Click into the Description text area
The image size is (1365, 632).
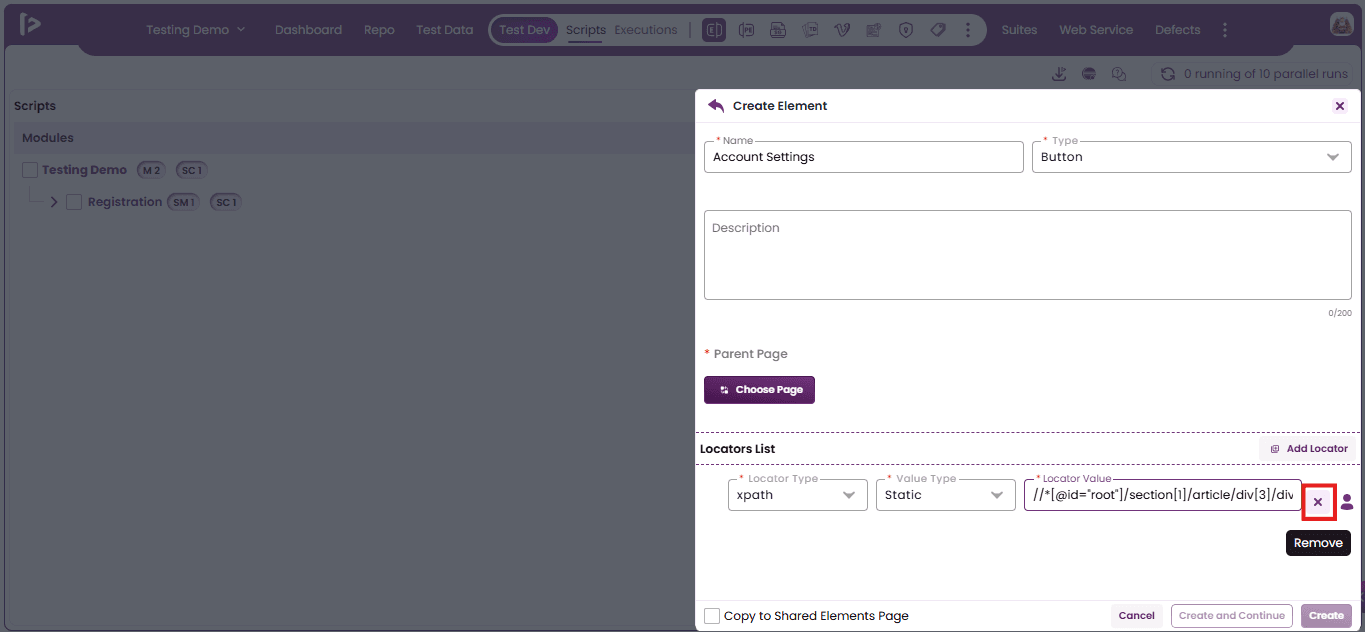[x=1028, y=255]
